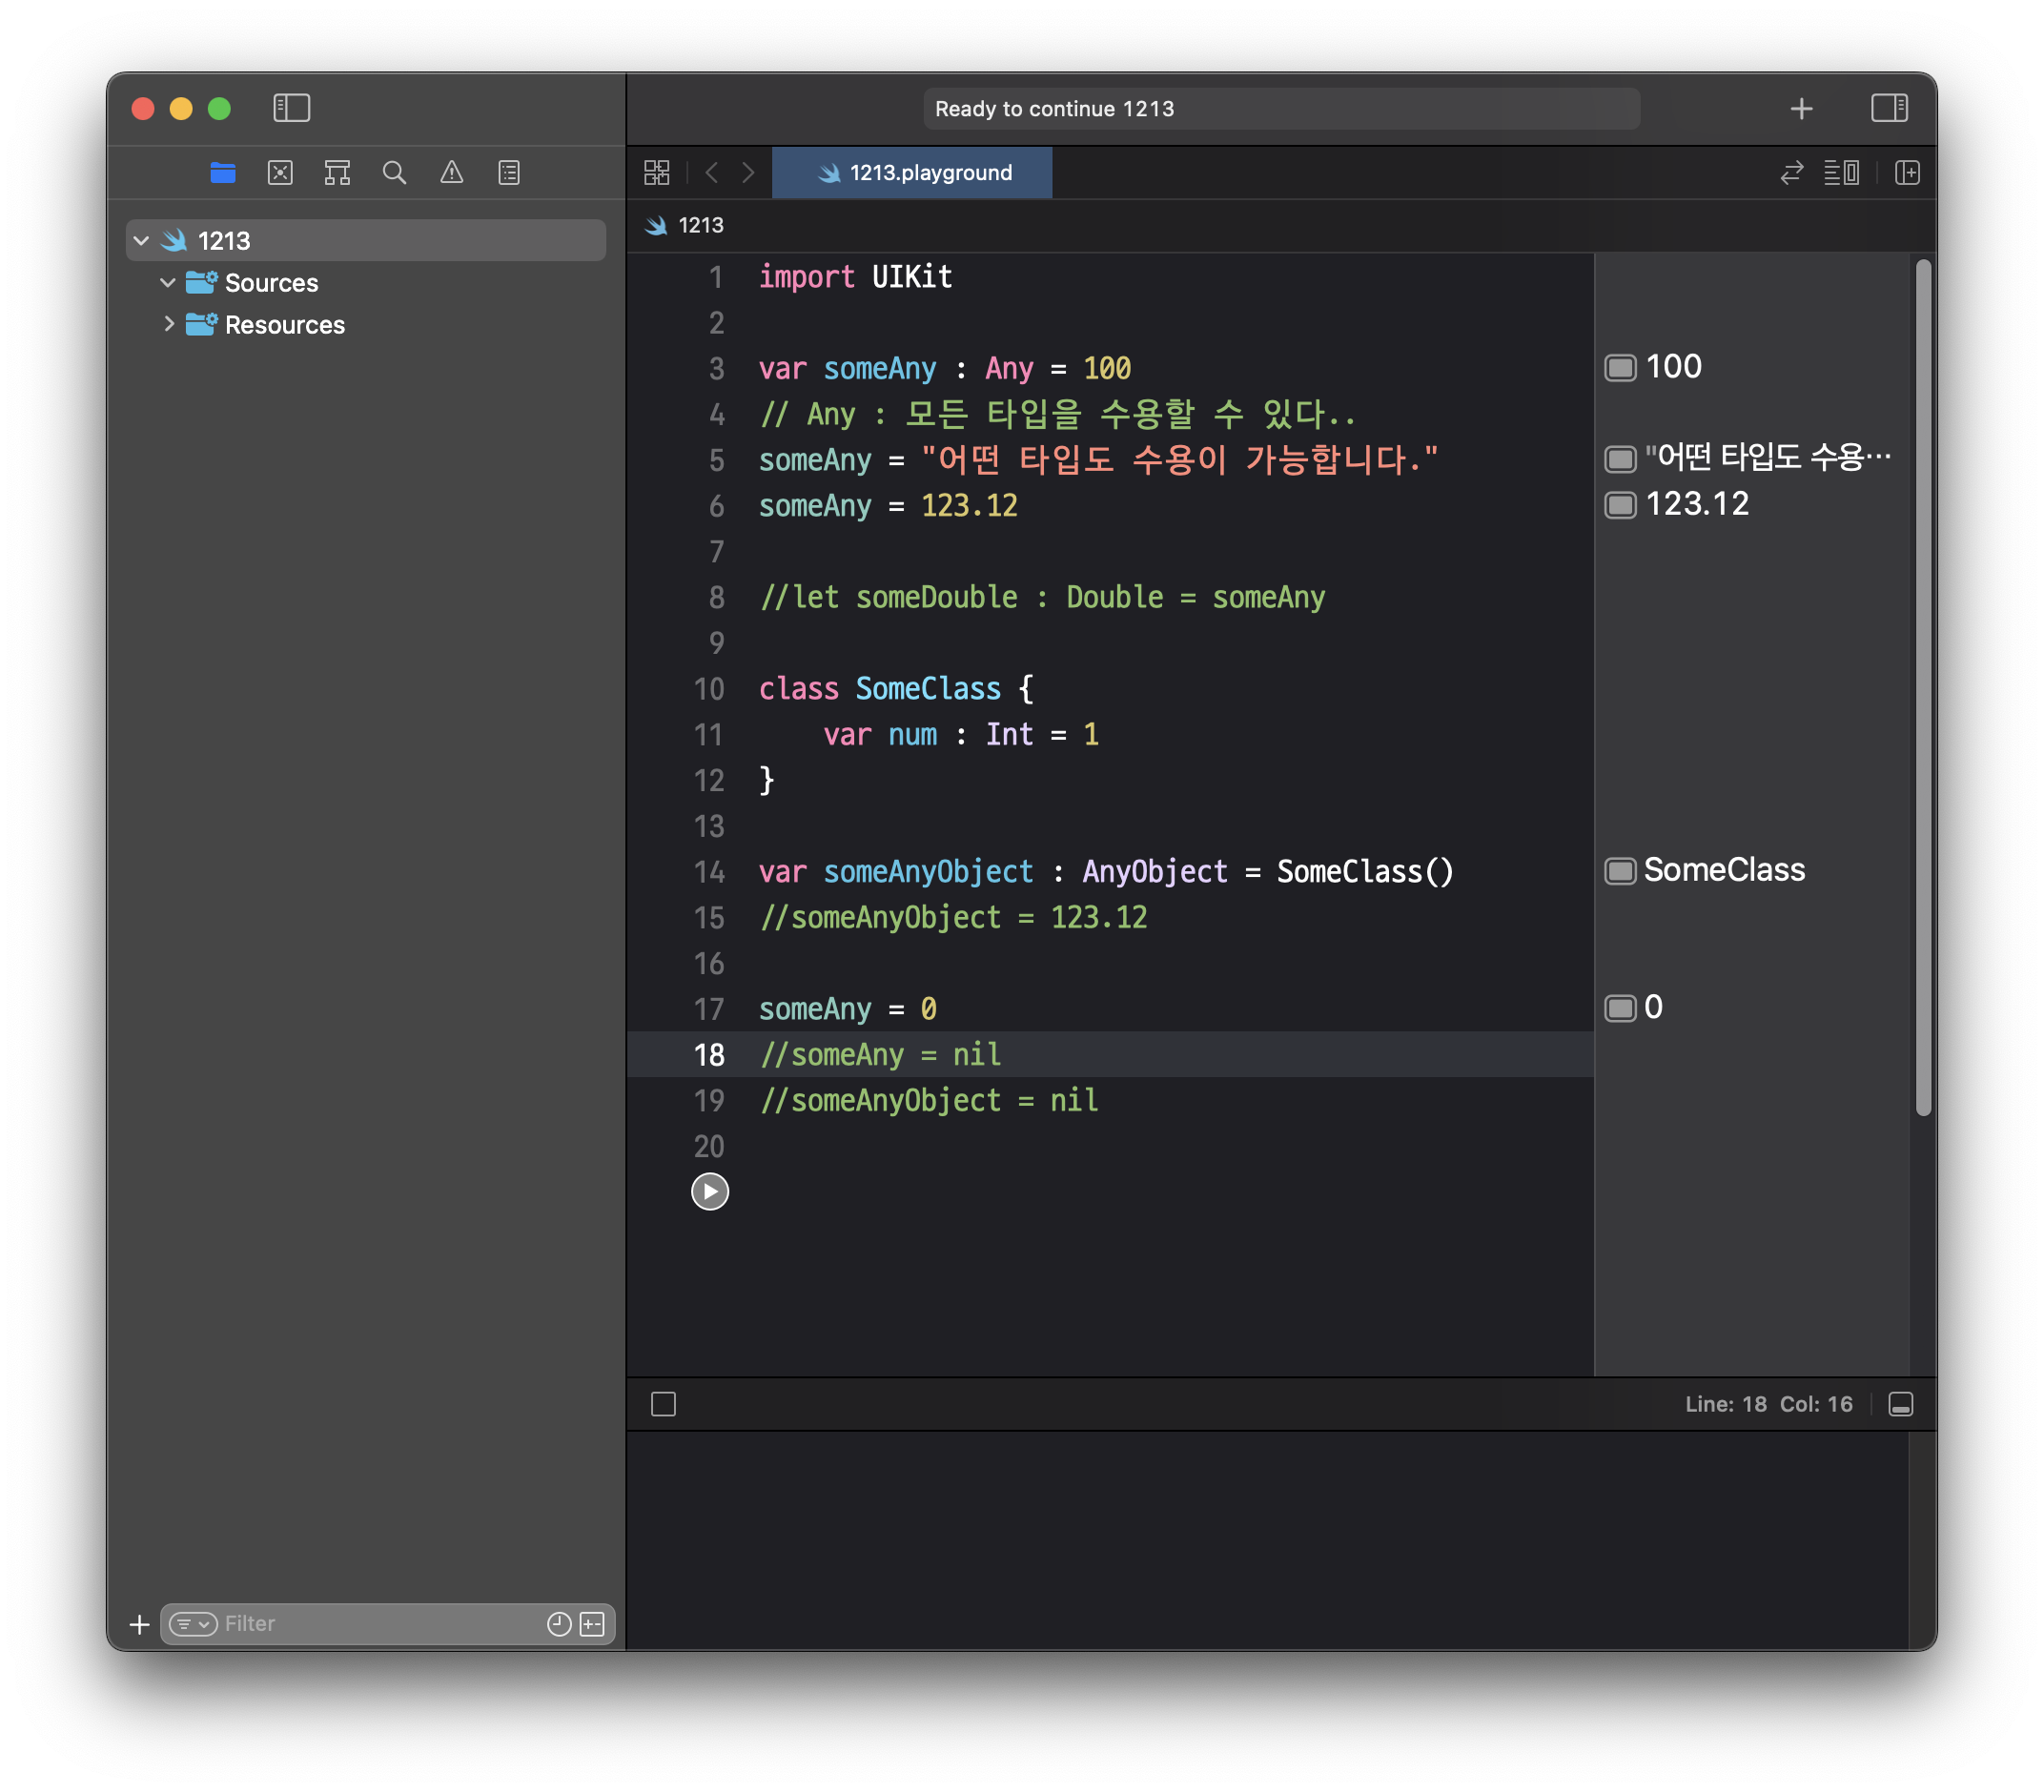Open the Source Control navigator
This screenshot has height=1792, width=2044.
click(280, 173)
